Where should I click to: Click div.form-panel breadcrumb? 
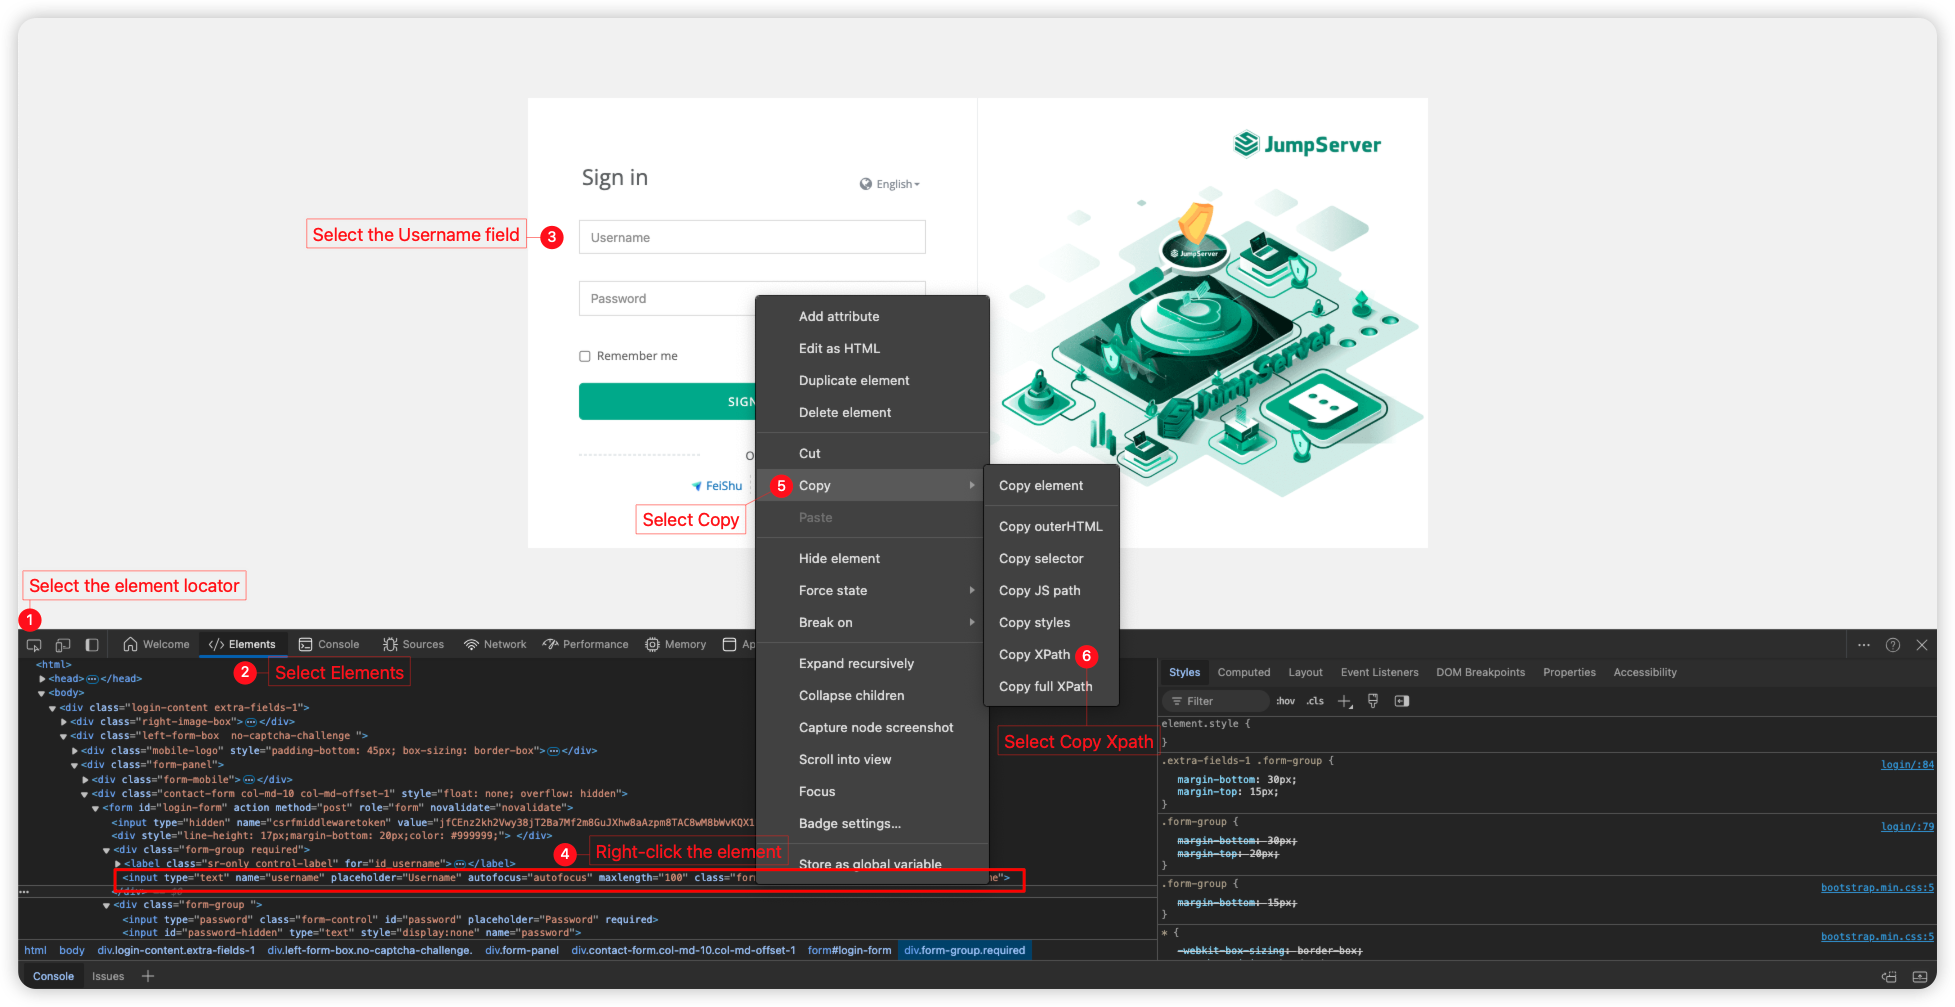tap(522, 951)
